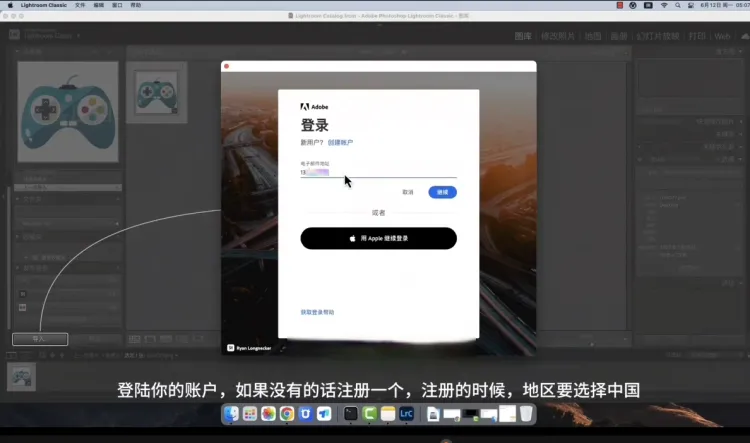This screenshot has height=443, width=750.
Task: Click the 导入 import button in Lightroom
Action: 40,339
